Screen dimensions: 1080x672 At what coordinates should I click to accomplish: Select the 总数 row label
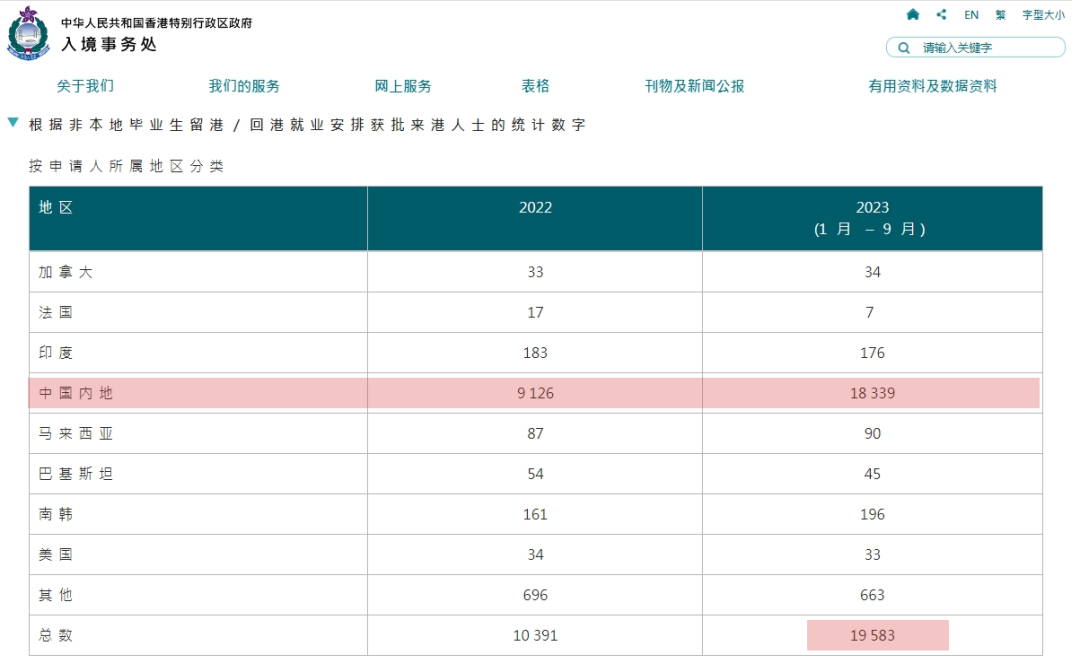click(56, 636)
